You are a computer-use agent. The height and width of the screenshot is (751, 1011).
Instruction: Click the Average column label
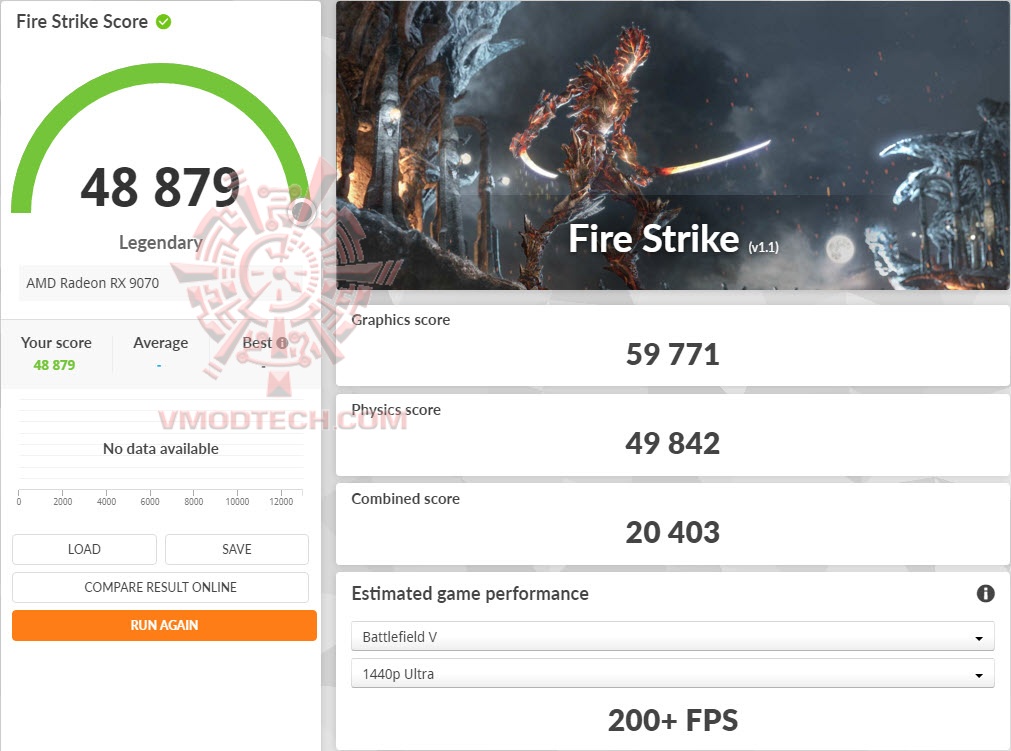(161, 343)
